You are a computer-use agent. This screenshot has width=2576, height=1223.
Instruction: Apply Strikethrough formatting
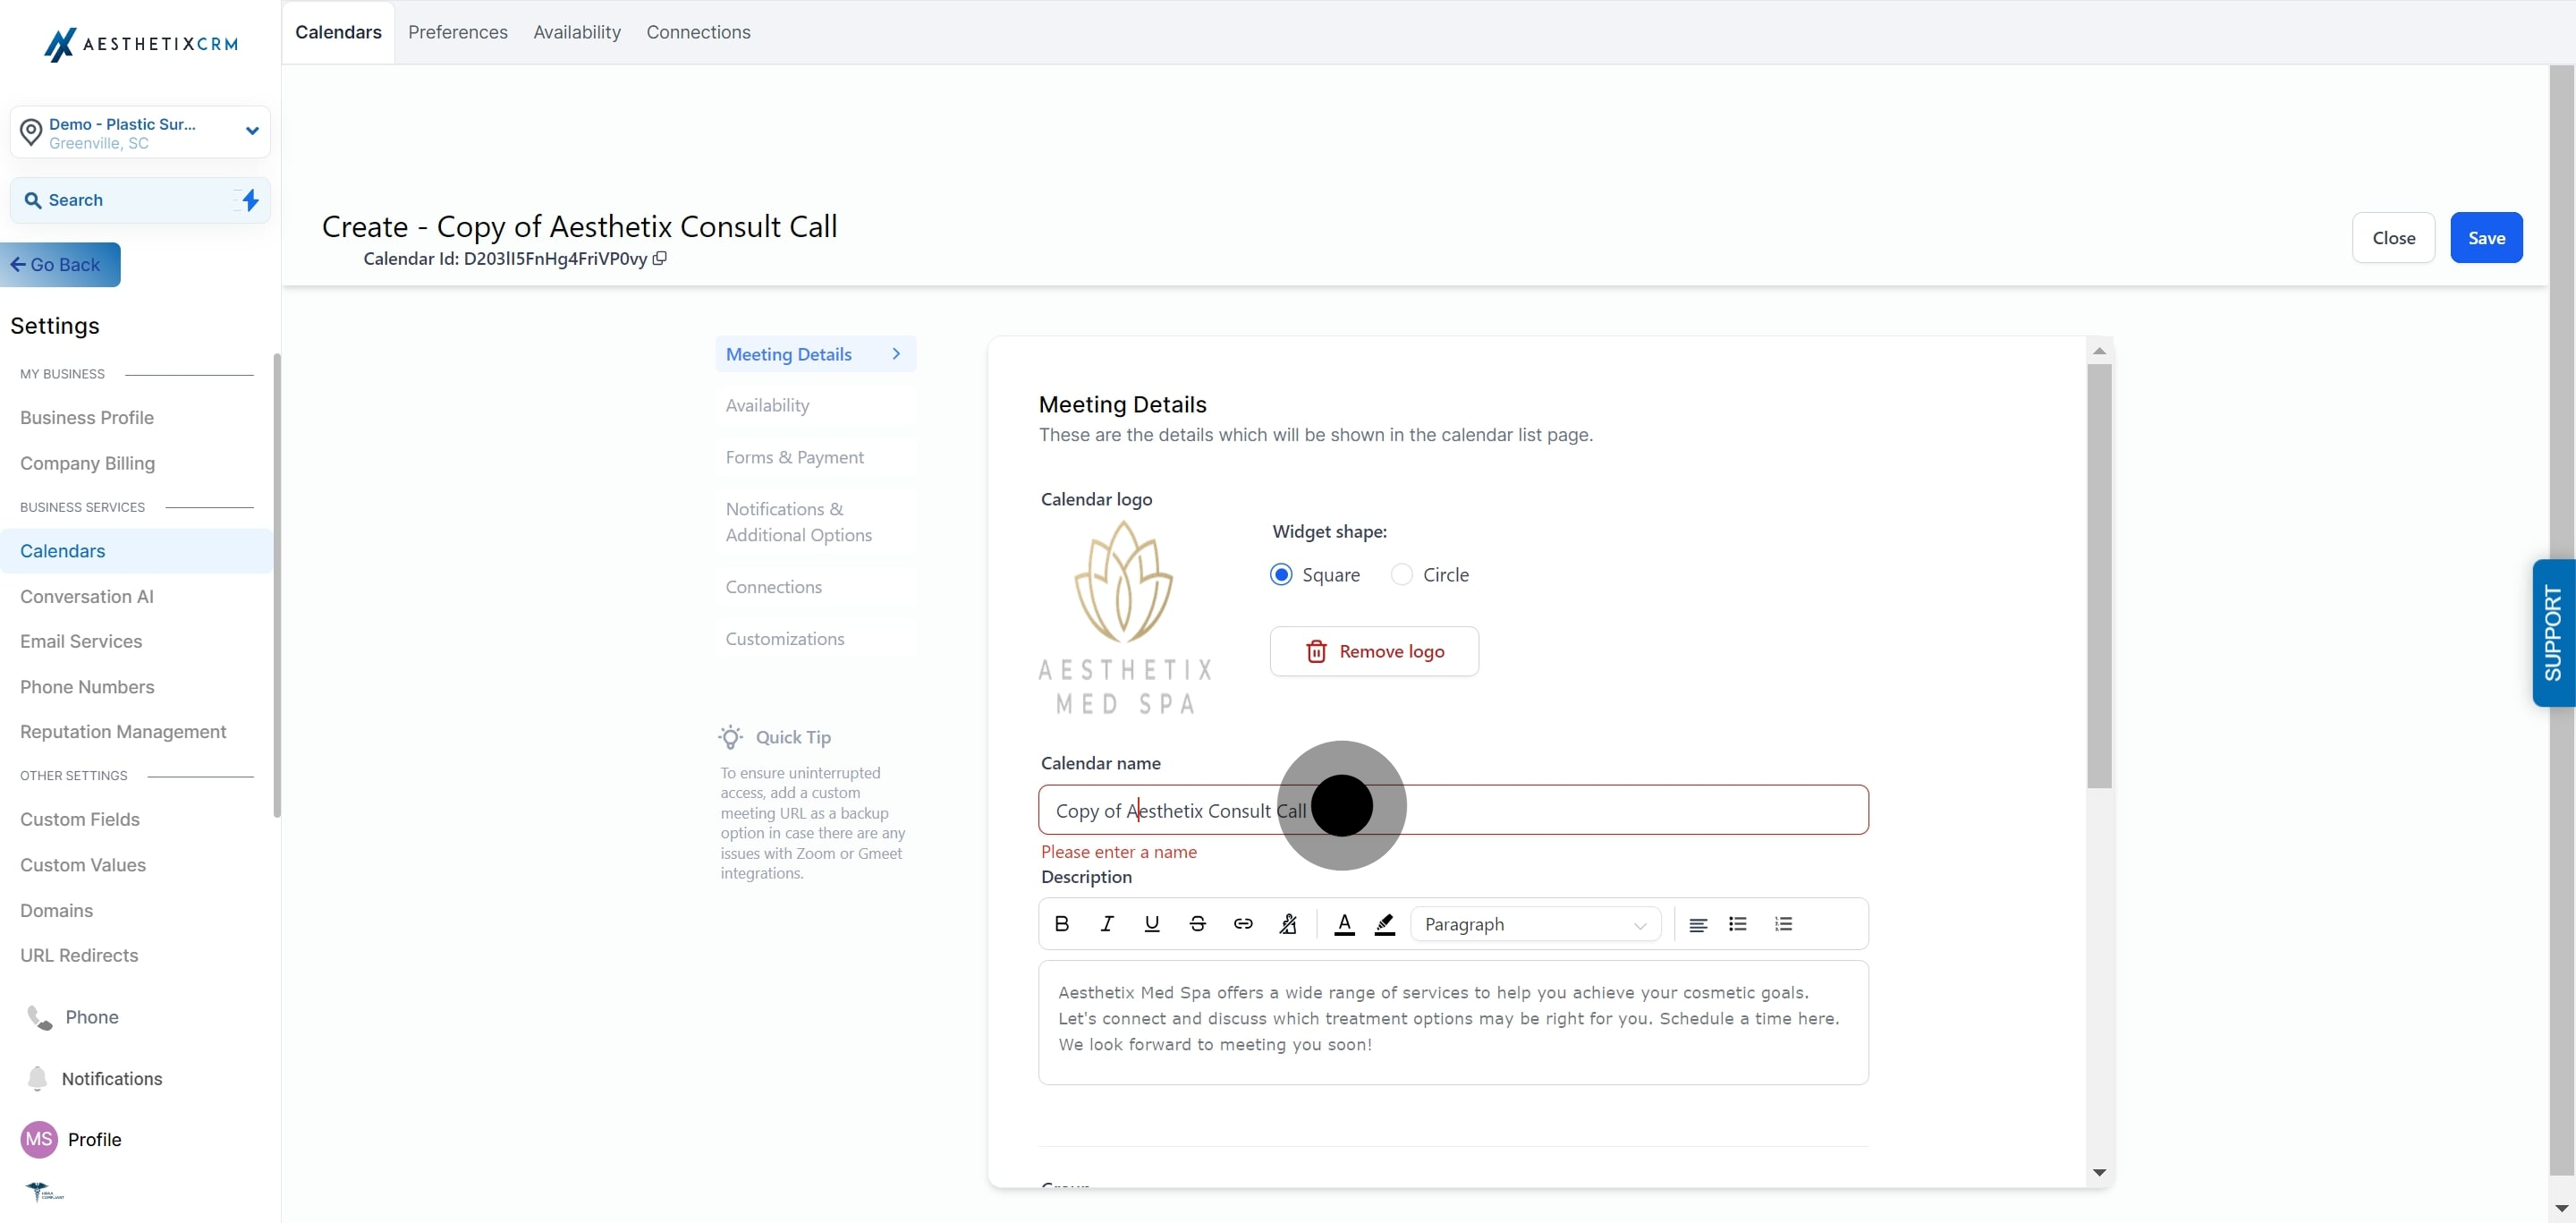1197,924
